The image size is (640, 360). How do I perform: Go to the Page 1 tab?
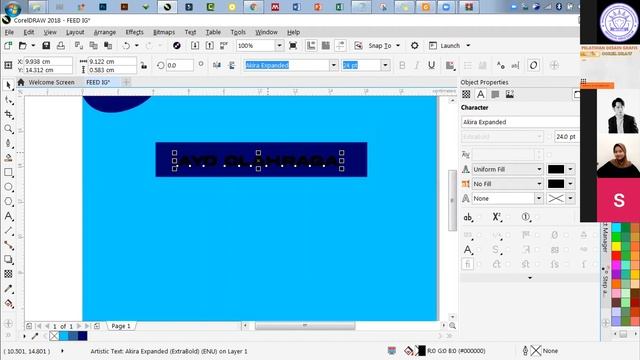pyautogui.click(x=121, y=326)
